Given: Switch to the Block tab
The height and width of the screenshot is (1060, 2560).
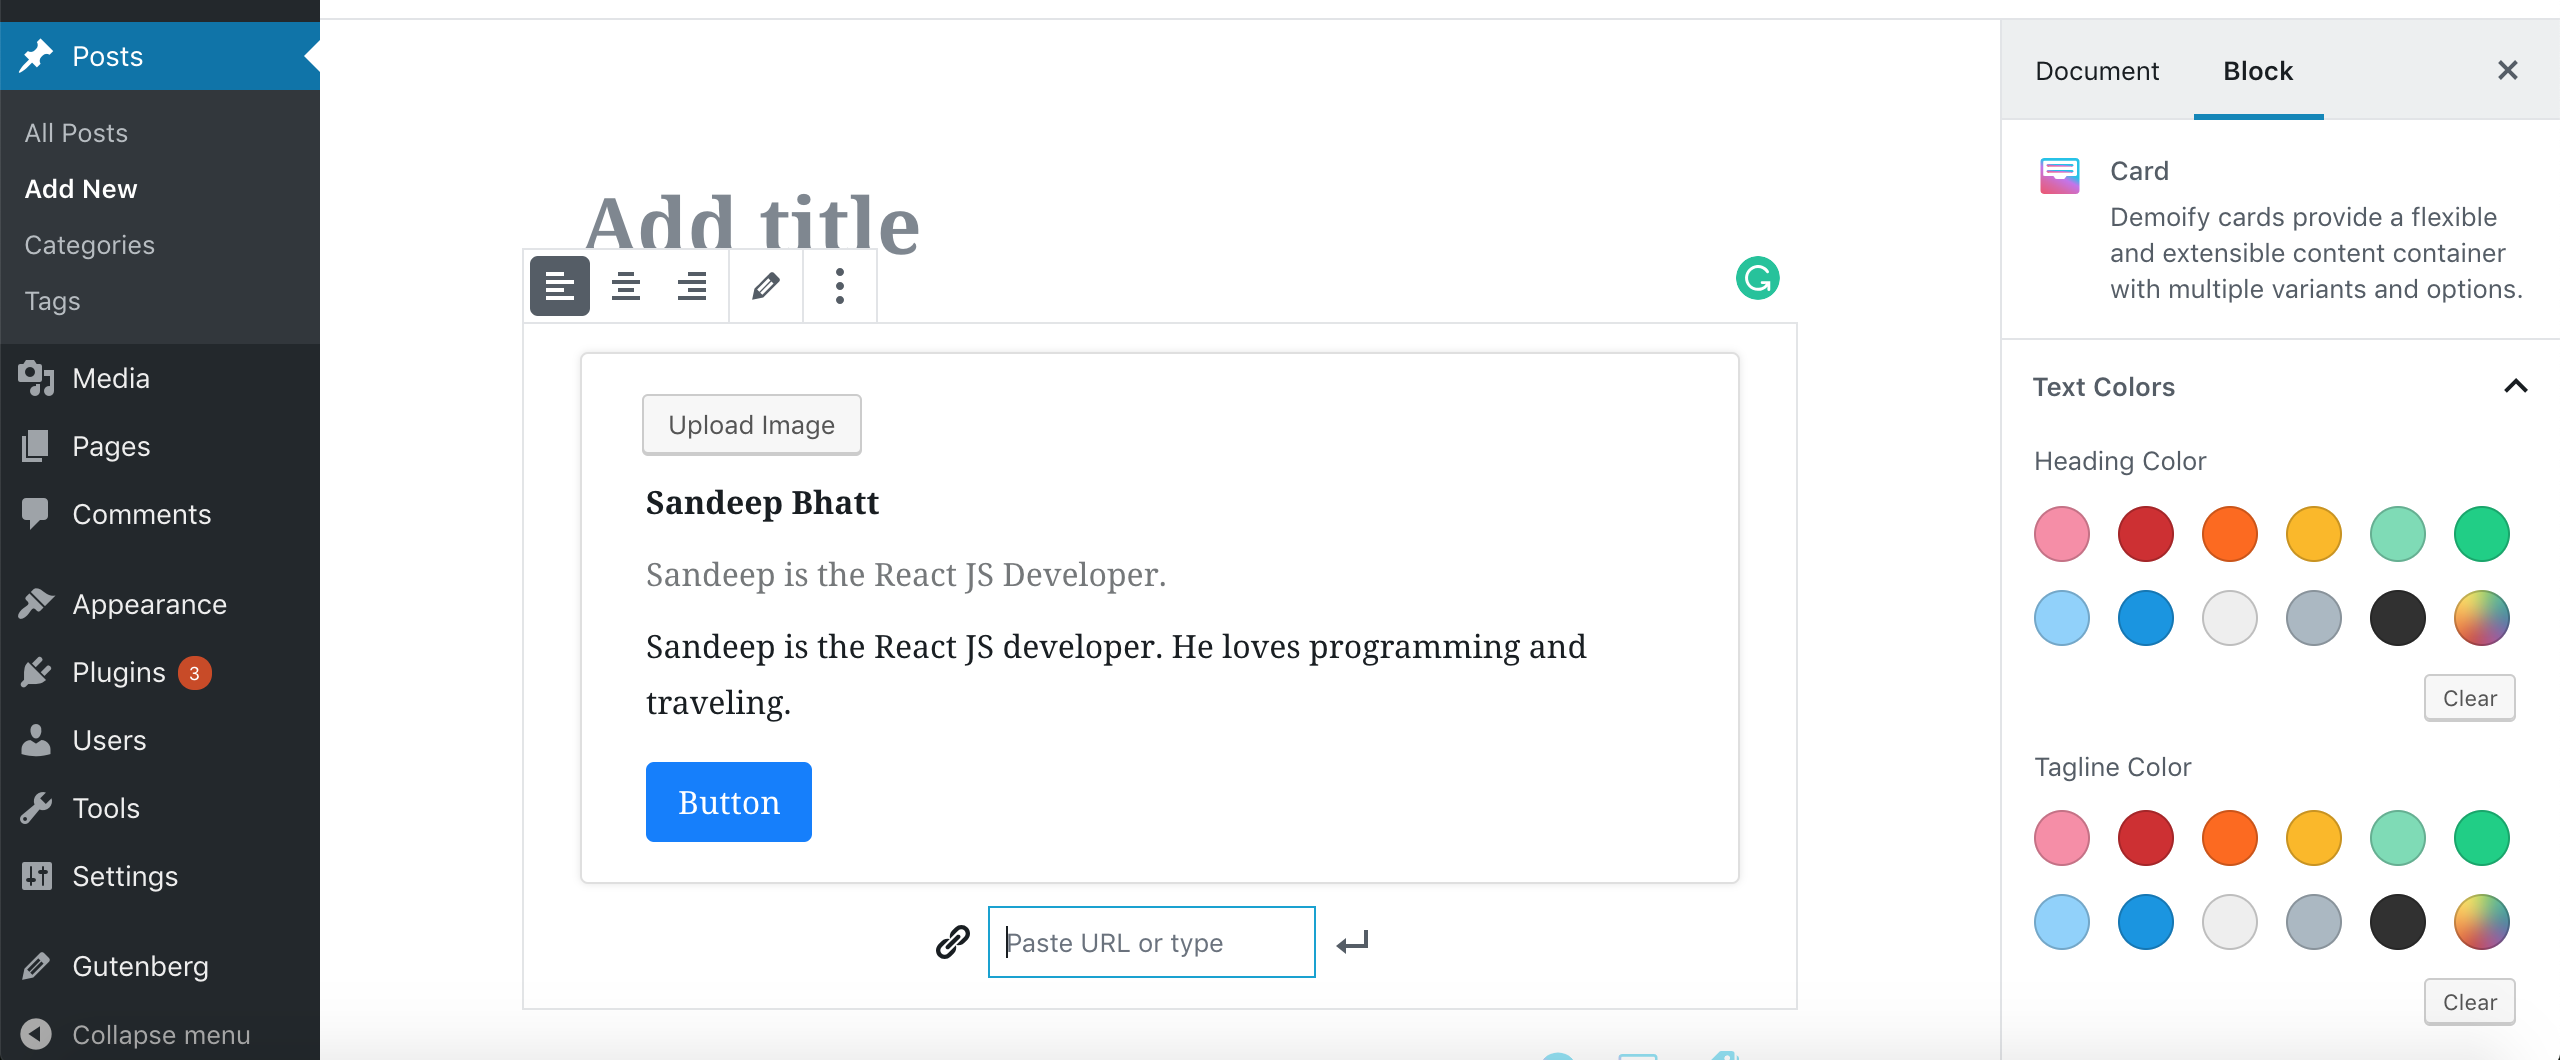Looking at the screenshot, I should (2258, 71).
